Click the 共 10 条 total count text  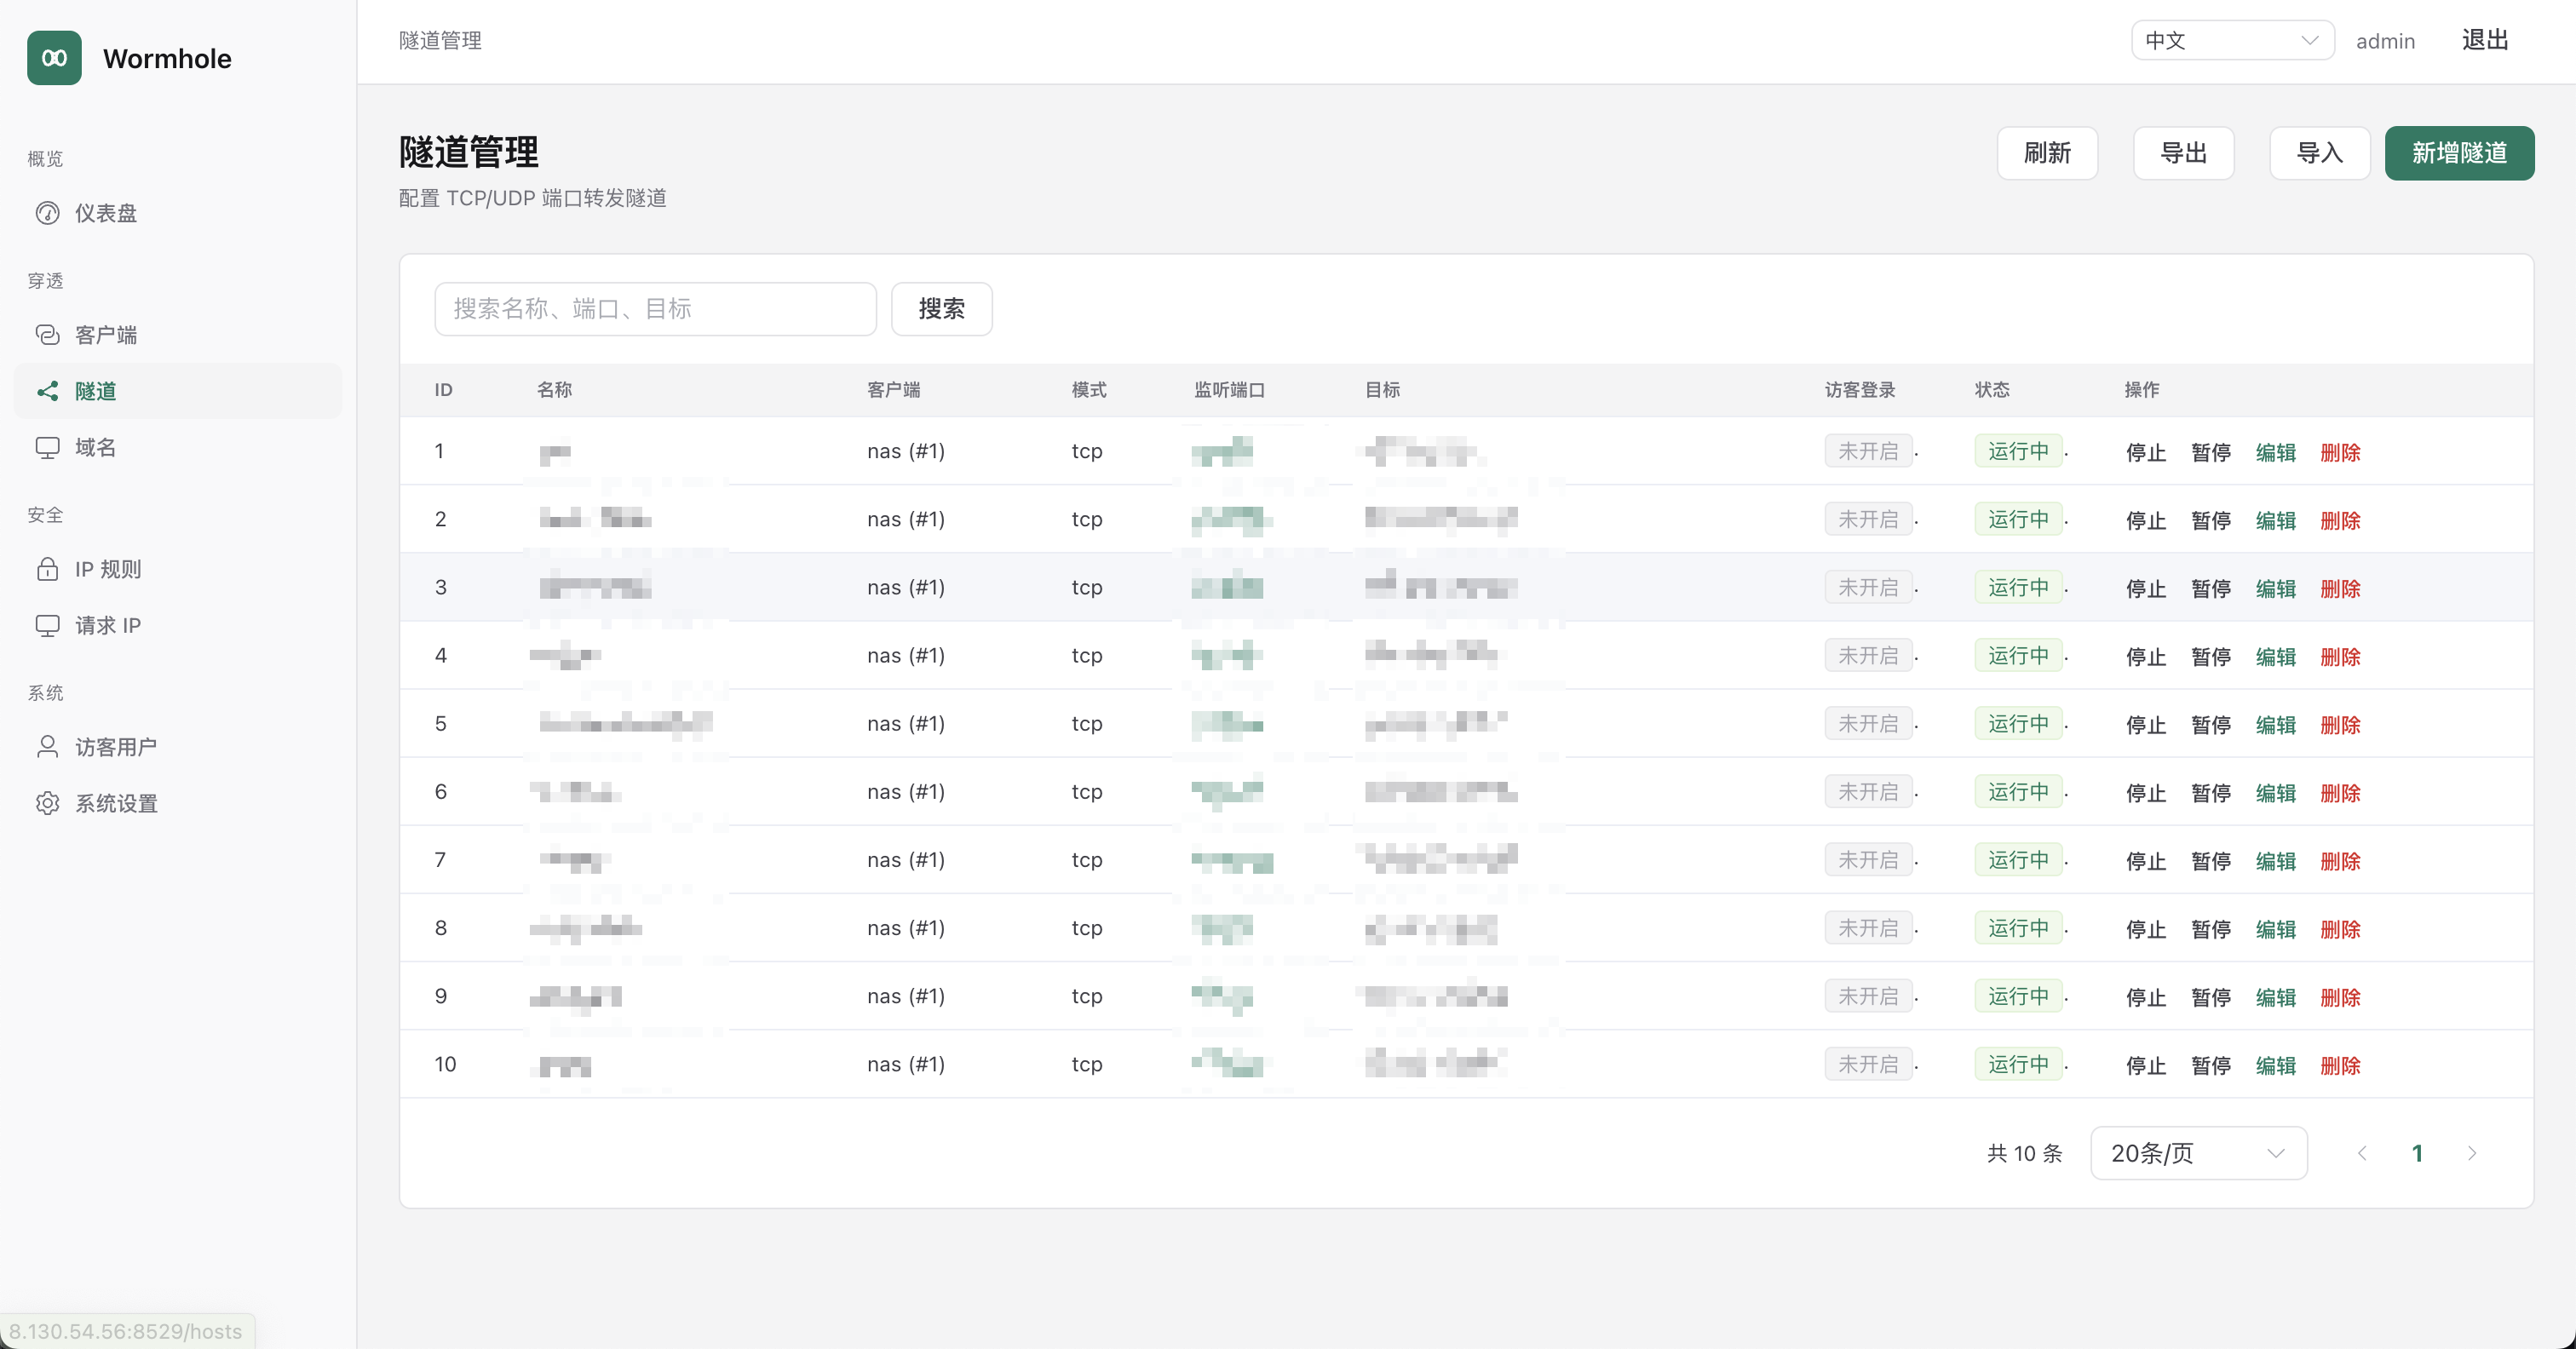pyautogui.click(x=2024, y=1153)
